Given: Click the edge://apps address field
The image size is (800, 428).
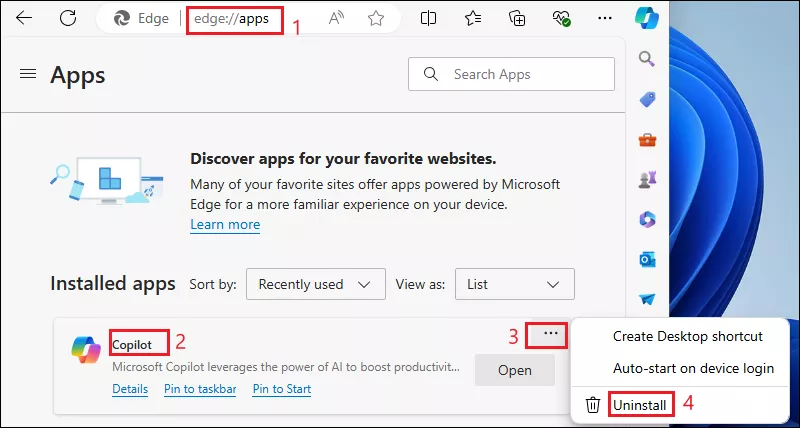Looking at the screenshot, I should click(x=231, y=19).
